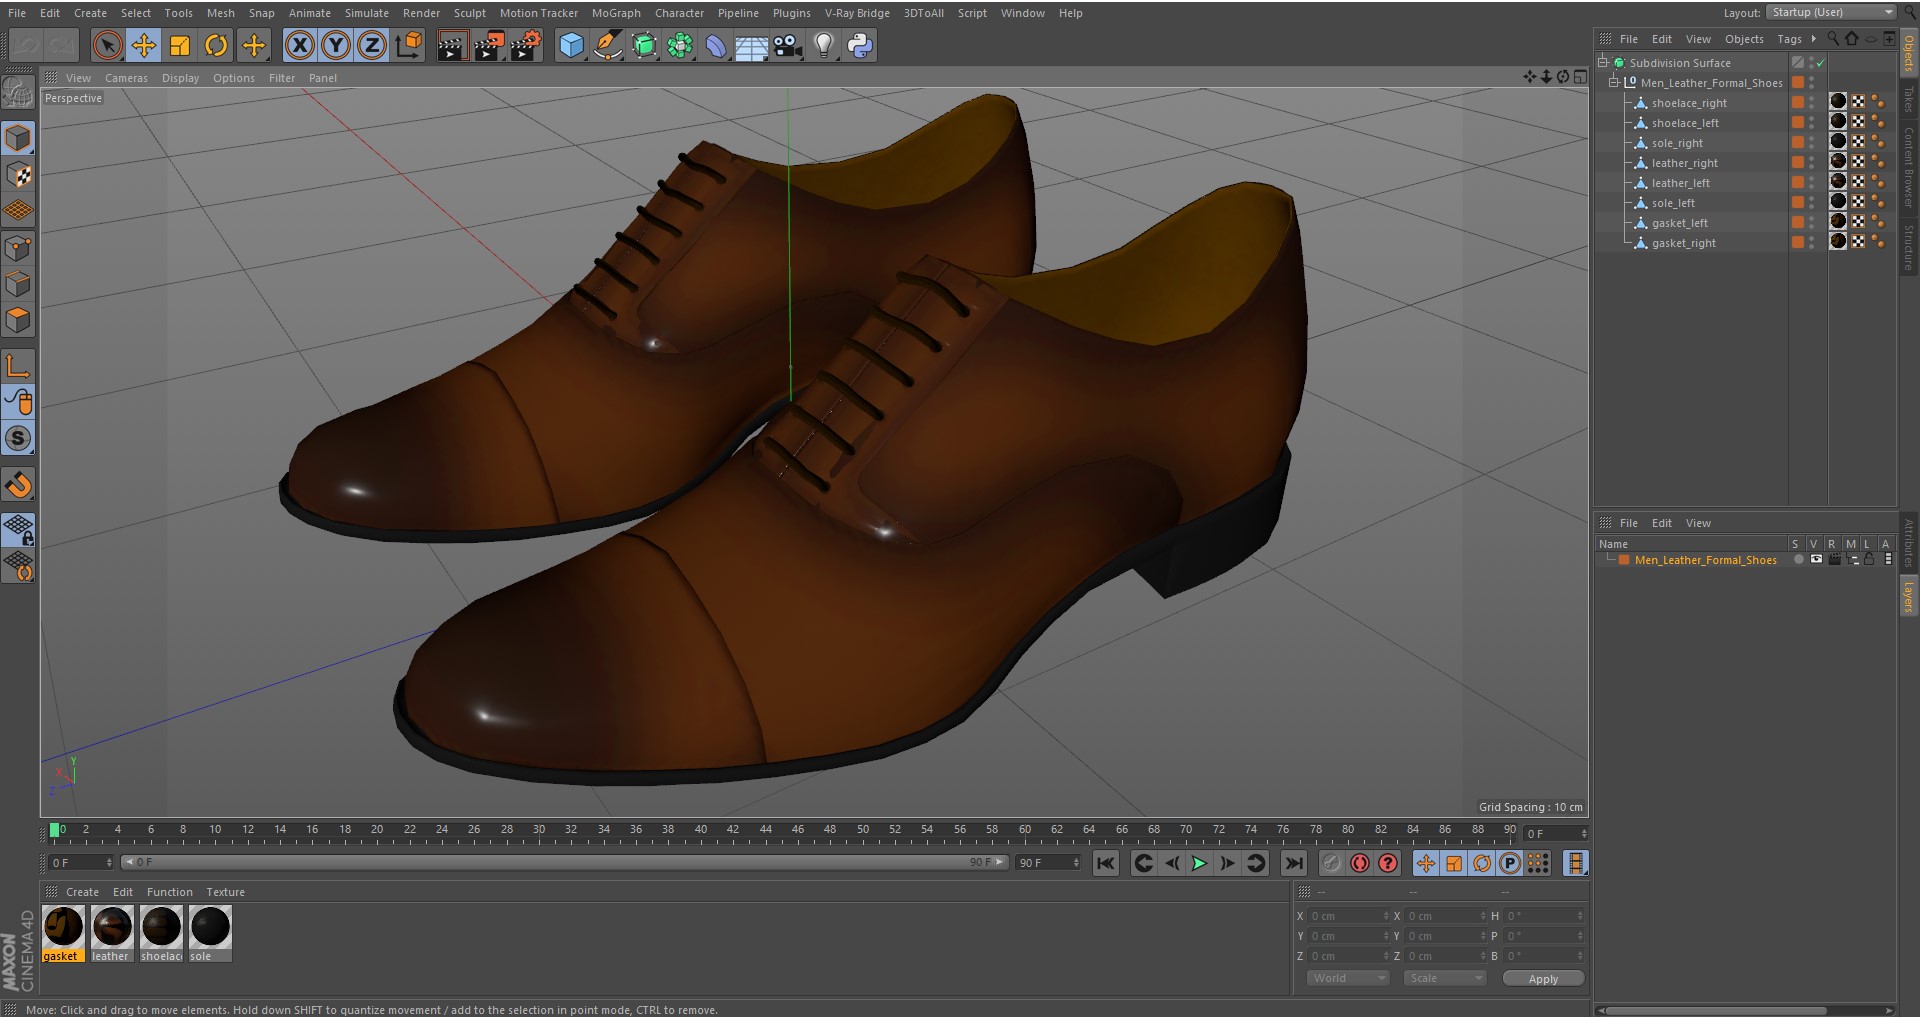Add a camera object
1920x1017 pixels.
pyautogui.click(x=788, y=45)
